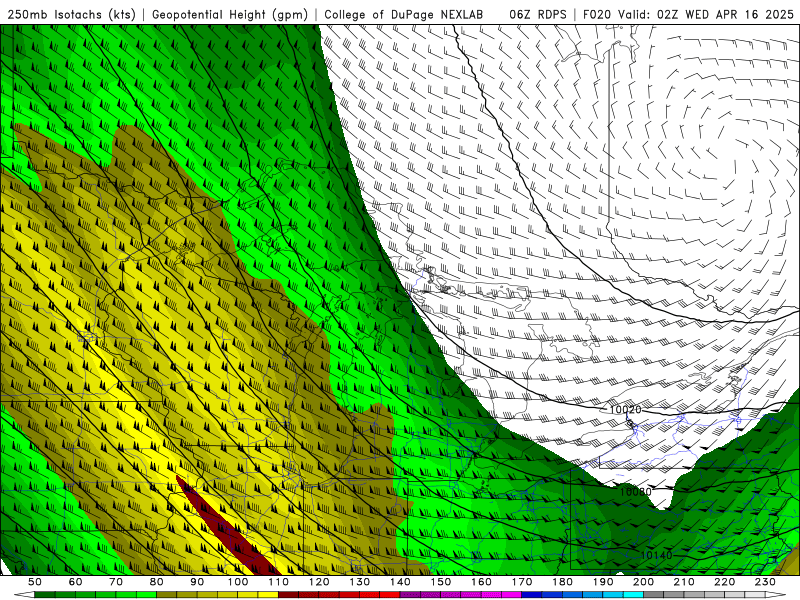Click the 10140 height contour label

point(656,555)
